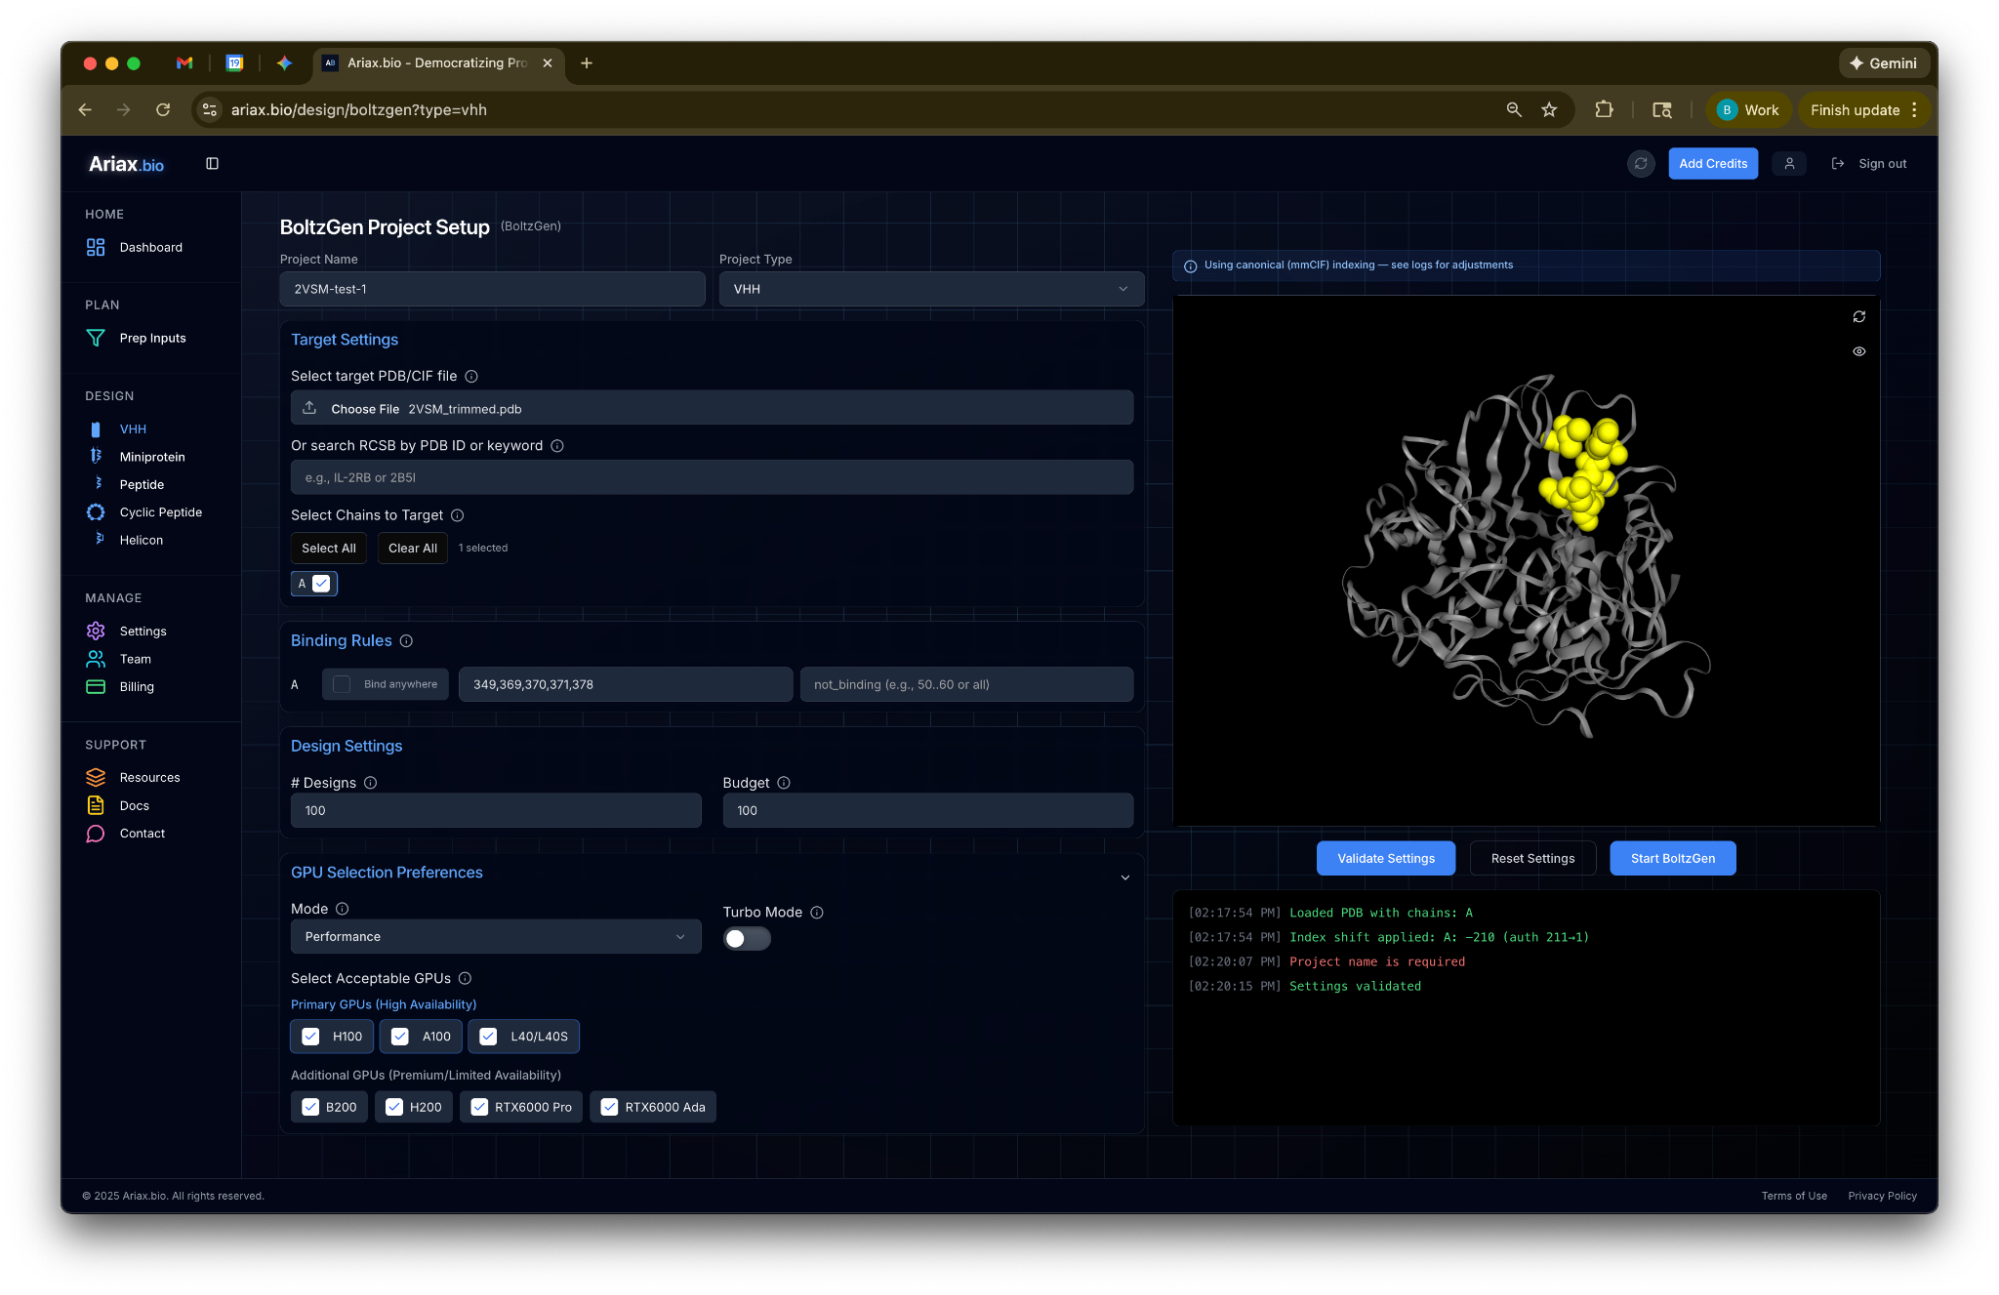Open the Performance mode dropdown
Viewport: 1999px width, 1295px height.
pos(495,937)
